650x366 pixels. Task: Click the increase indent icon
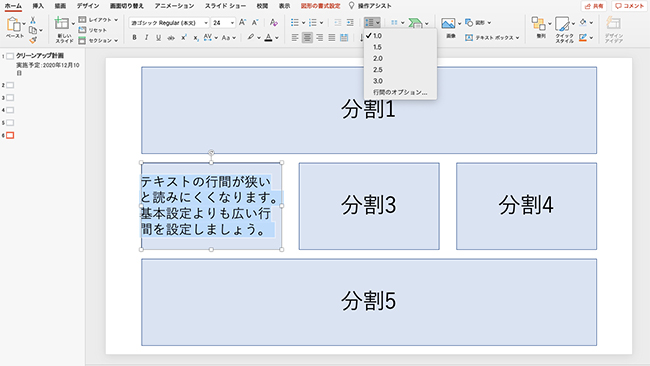coord(350,22)
